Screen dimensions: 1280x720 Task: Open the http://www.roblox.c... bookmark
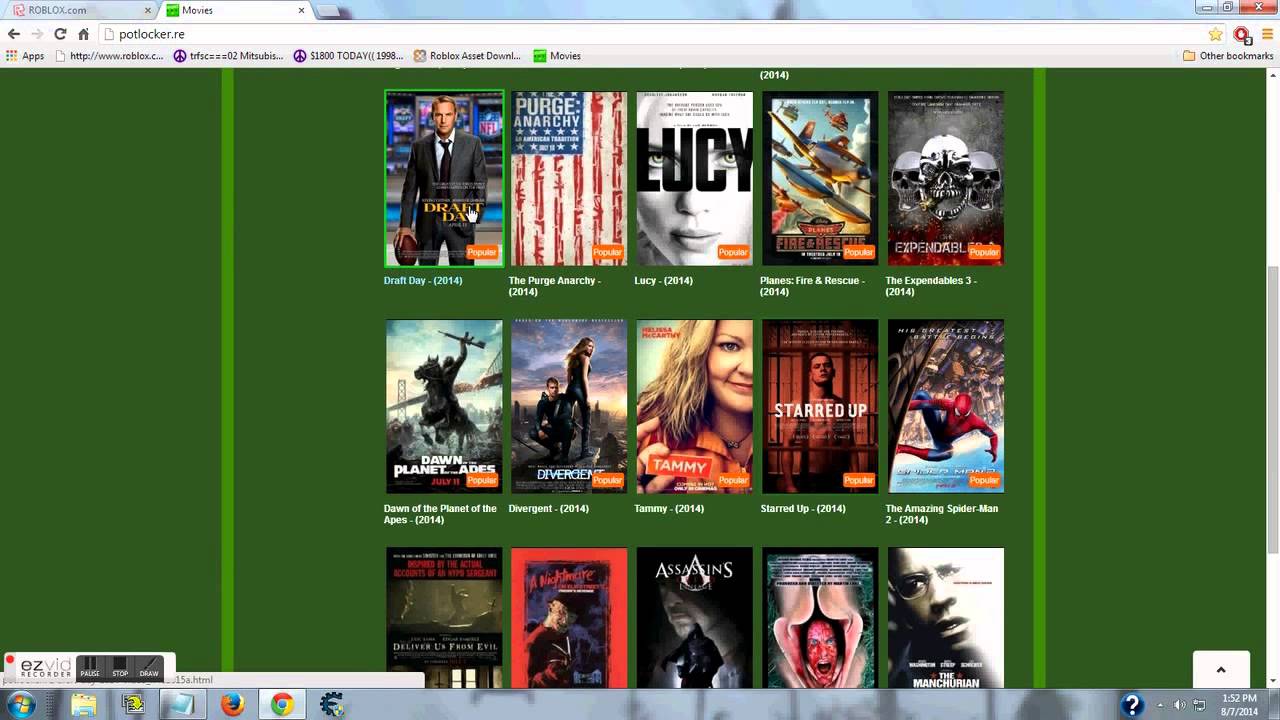pyautogui.click(x=109, y=56)
